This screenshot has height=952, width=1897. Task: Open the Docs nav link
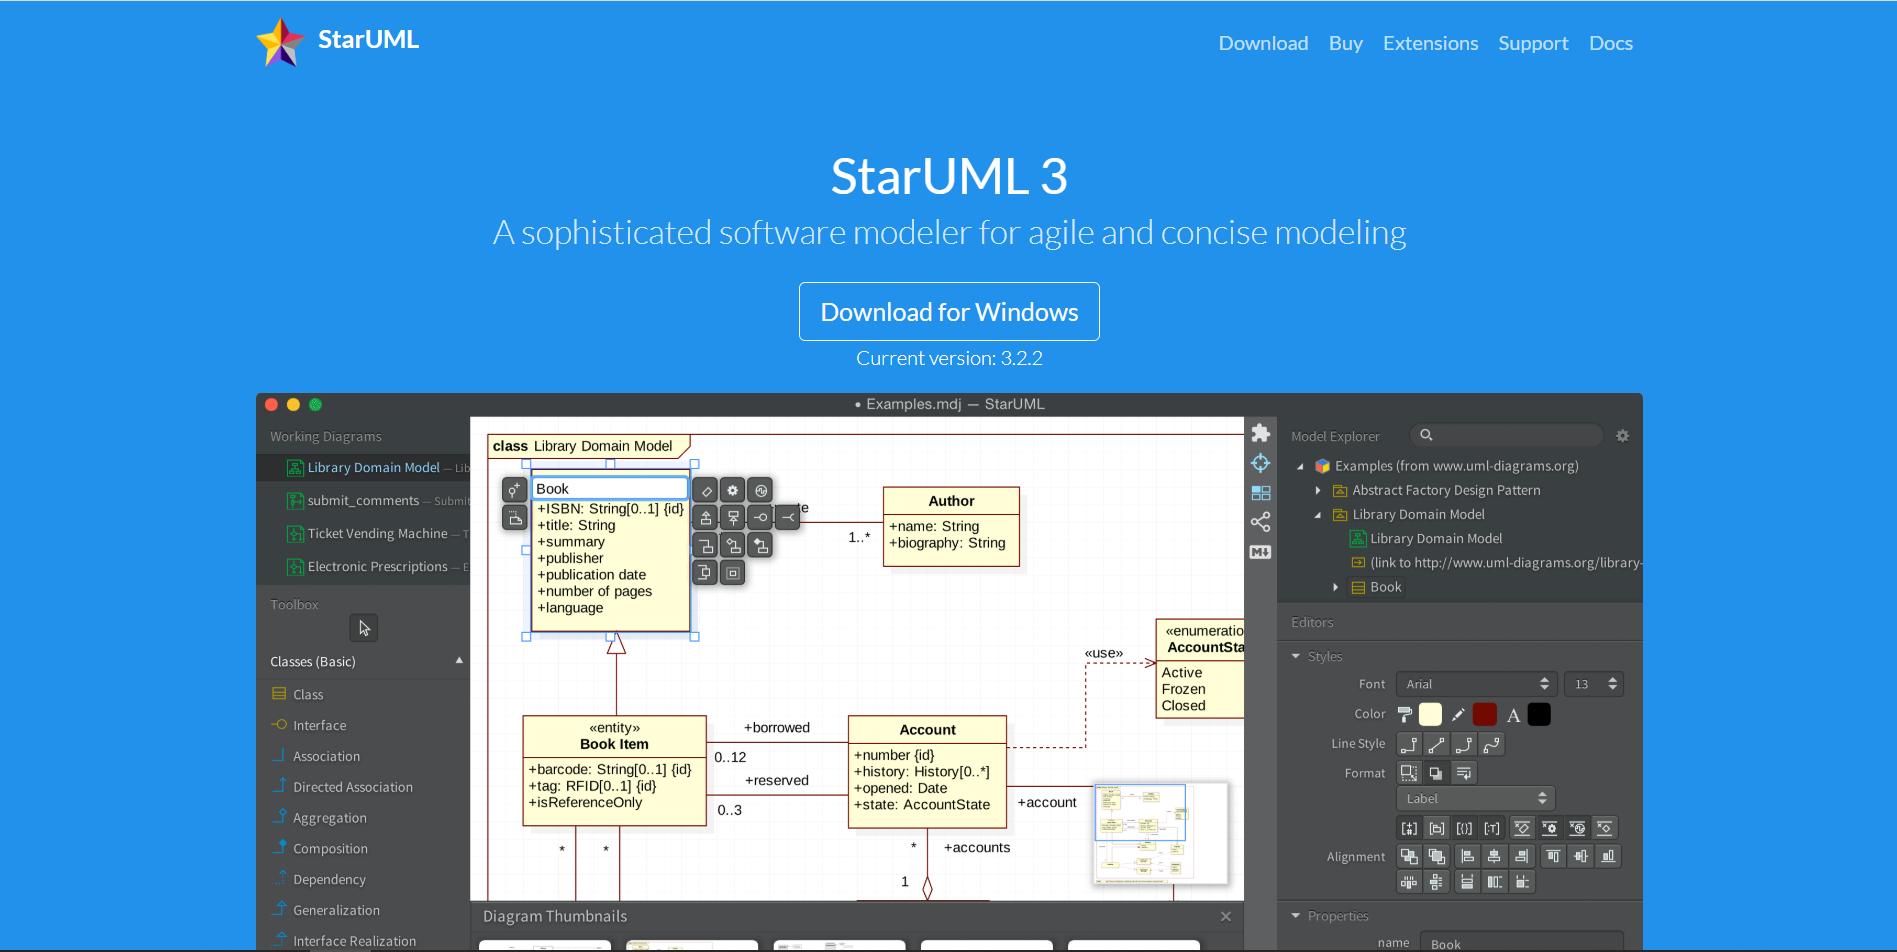point(1610,43)
